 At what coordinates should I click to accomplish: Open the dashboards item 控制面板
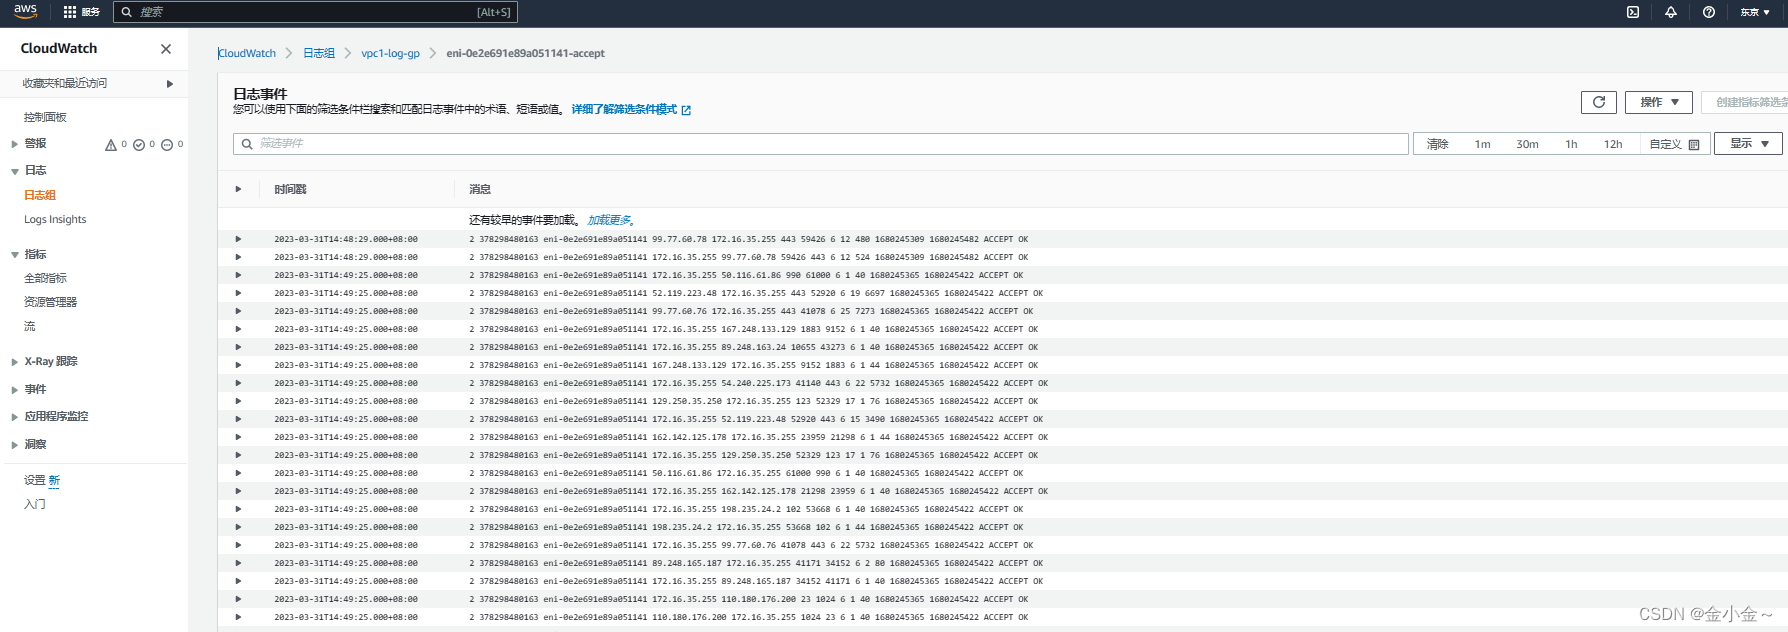coord(45,117)
